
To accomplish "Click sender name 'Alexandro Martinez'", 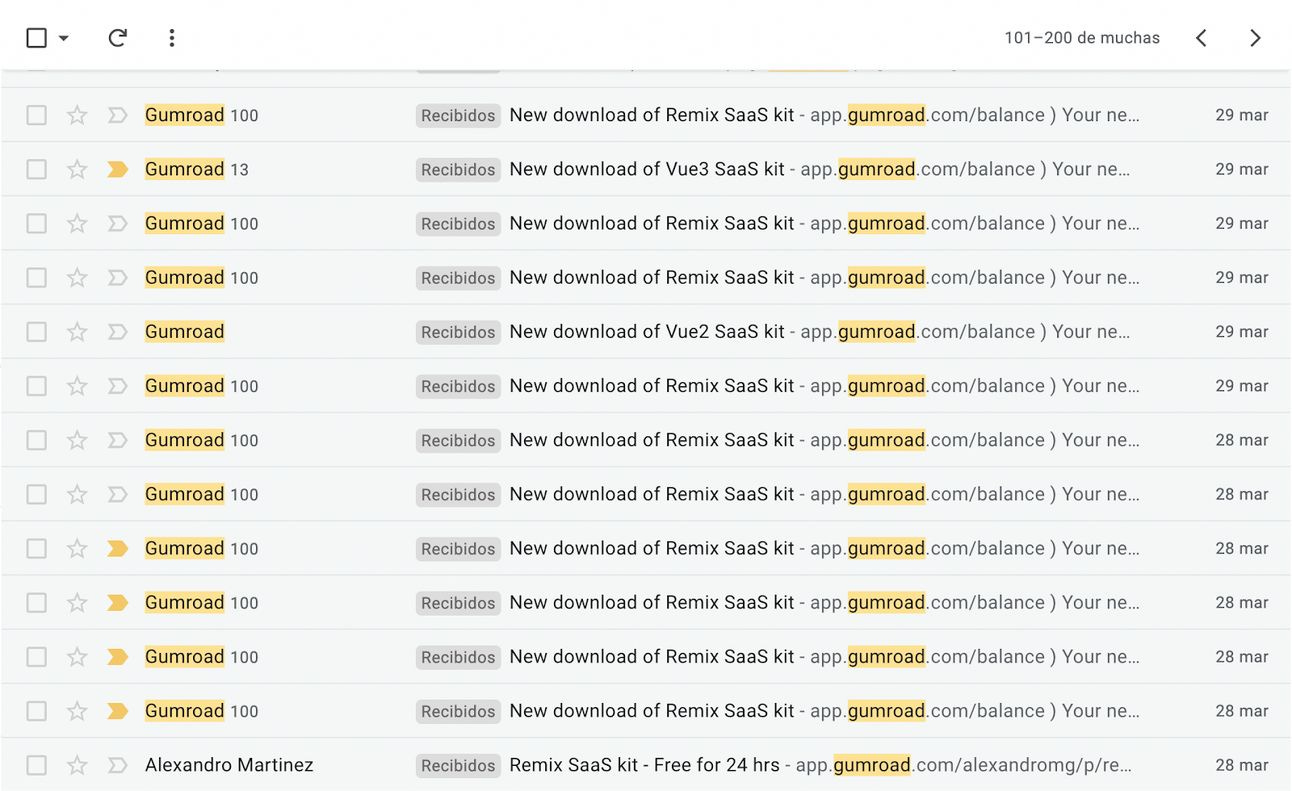I will click(229, 765).
